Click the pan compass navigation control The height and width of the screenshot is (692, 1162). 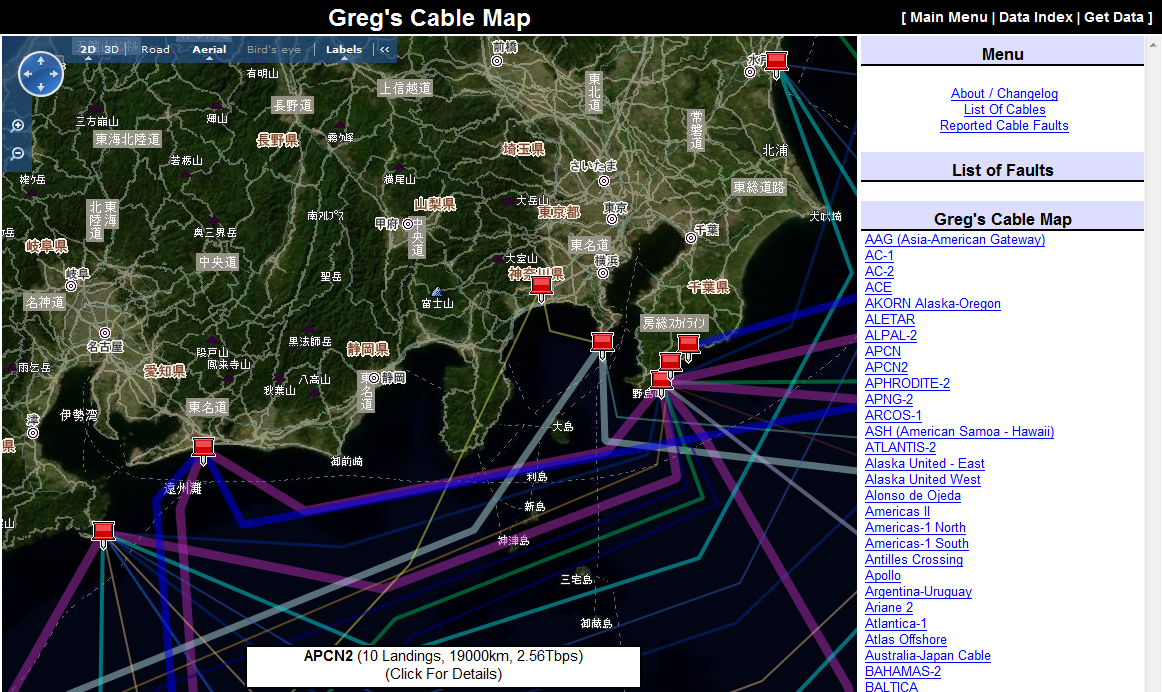tap(41, 74)
